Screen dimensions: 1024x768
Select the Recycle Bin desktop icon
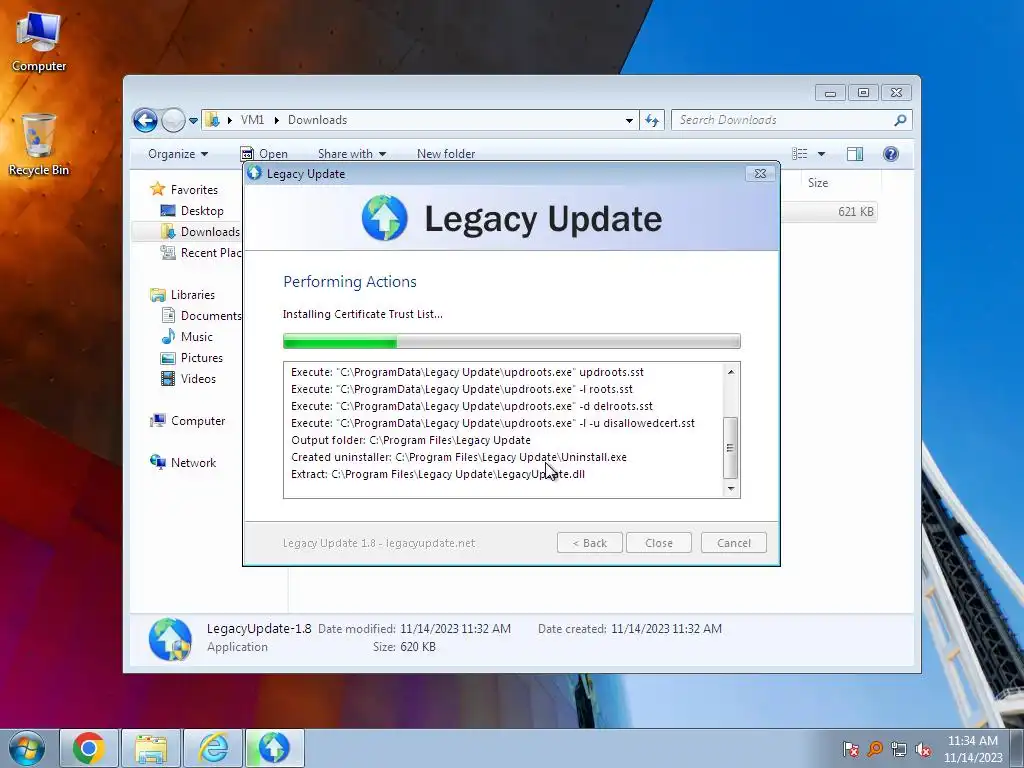pos(39,144)
